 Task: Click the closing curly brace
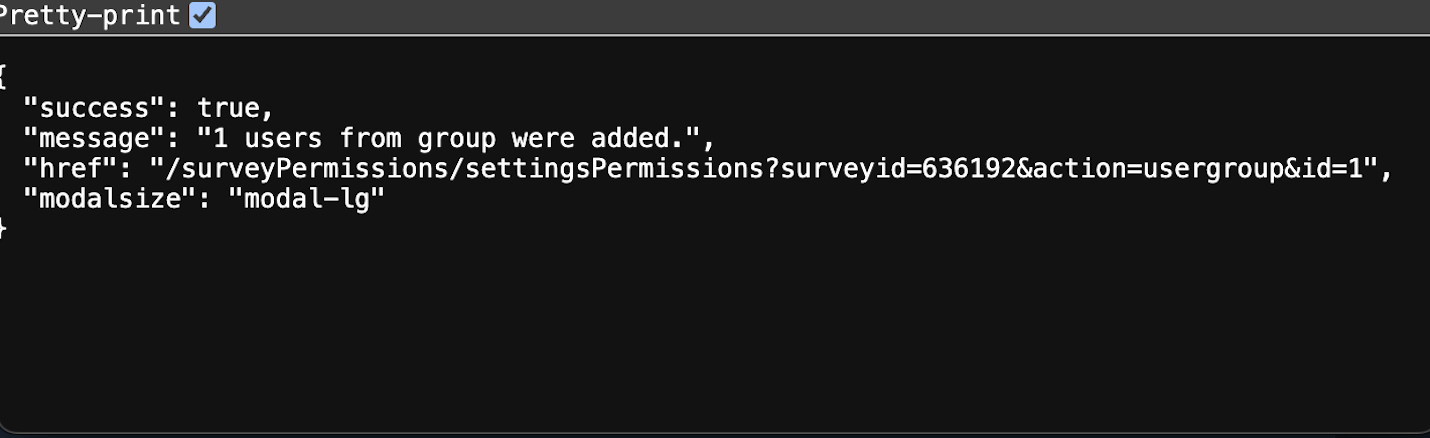coord(4,229)
